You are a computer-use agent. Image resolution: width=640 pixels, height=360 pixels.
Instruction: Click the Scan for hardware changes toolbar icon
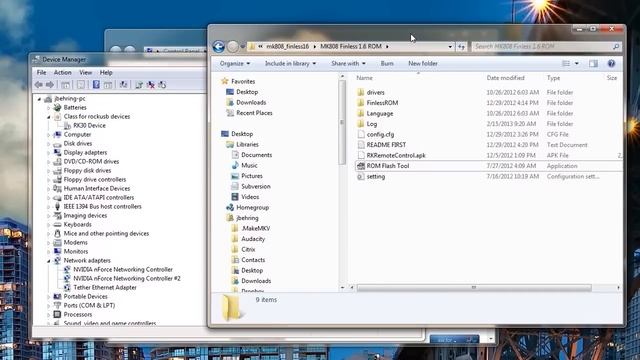tap(123, 85)
